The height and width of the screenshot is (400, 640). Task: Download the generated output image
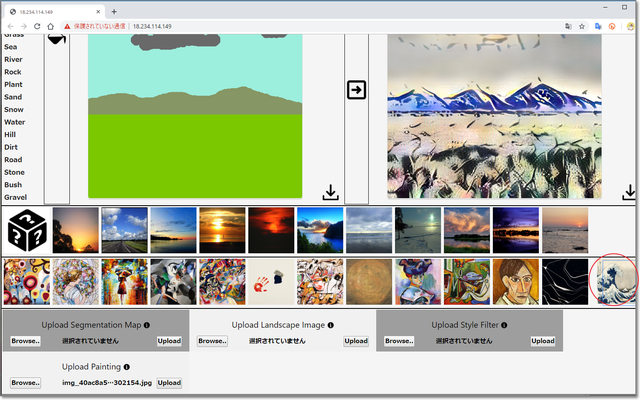click(629, 192)
